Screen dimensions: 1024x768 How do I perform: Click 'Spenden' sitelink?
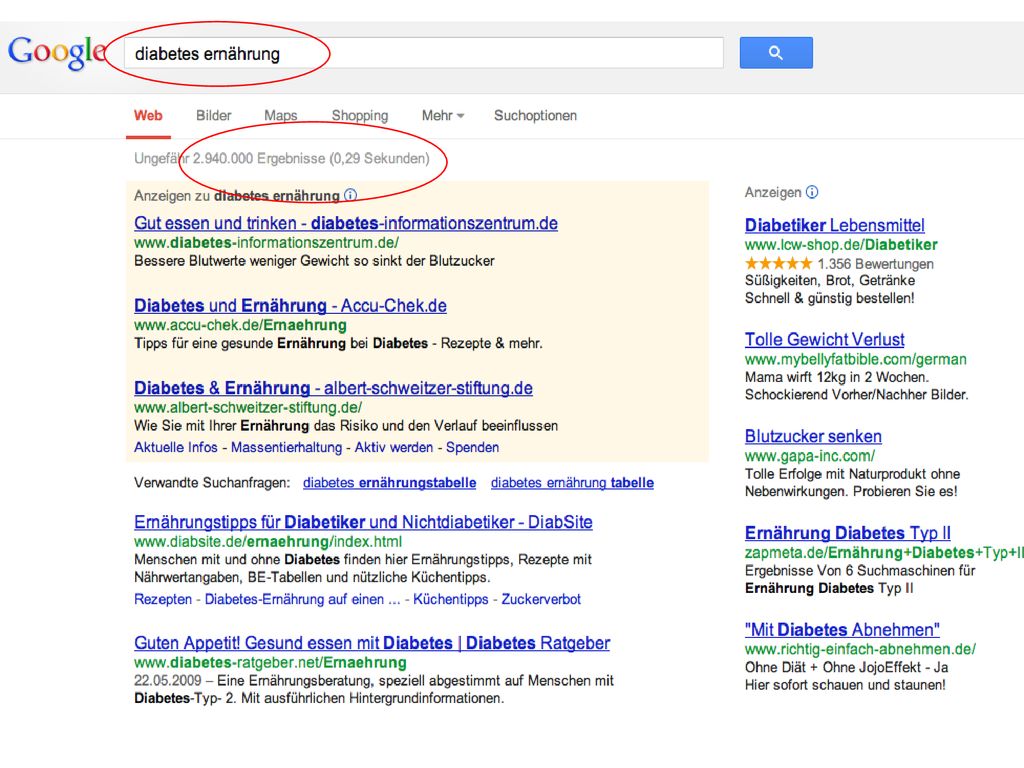pyautogui.click(x=473, y=447)
